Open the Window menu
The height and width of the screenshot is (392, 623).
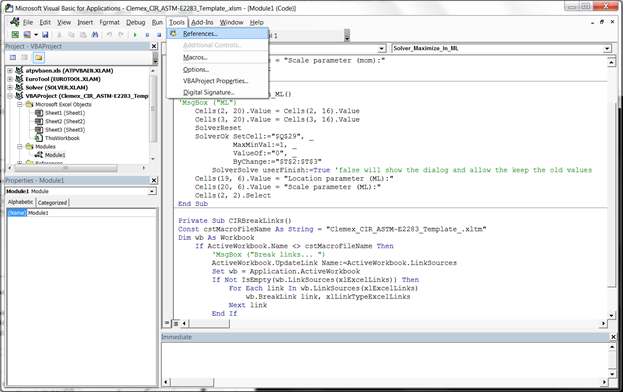pyautogui.click(x=231, y=22)
